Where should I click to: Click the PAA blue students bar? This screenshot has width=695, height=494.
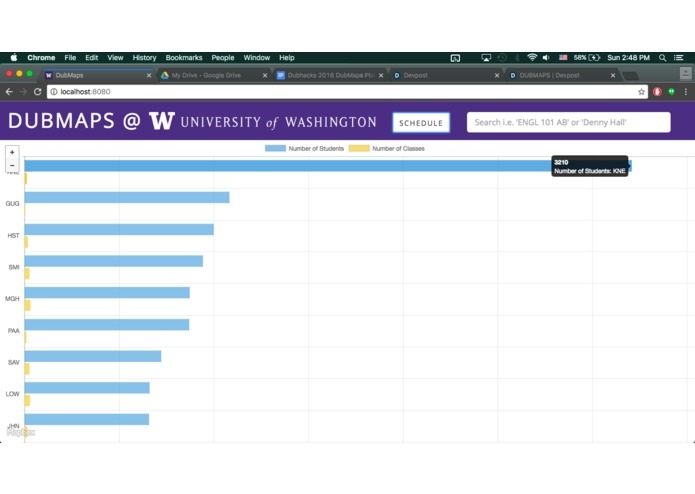click(107, 325)
